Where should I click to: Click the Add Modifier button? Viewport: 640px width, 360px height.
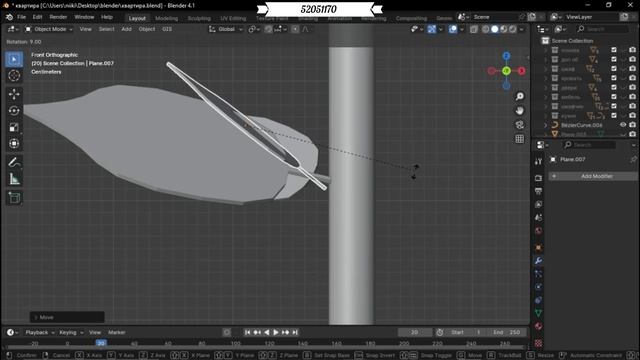click(593, 176)
